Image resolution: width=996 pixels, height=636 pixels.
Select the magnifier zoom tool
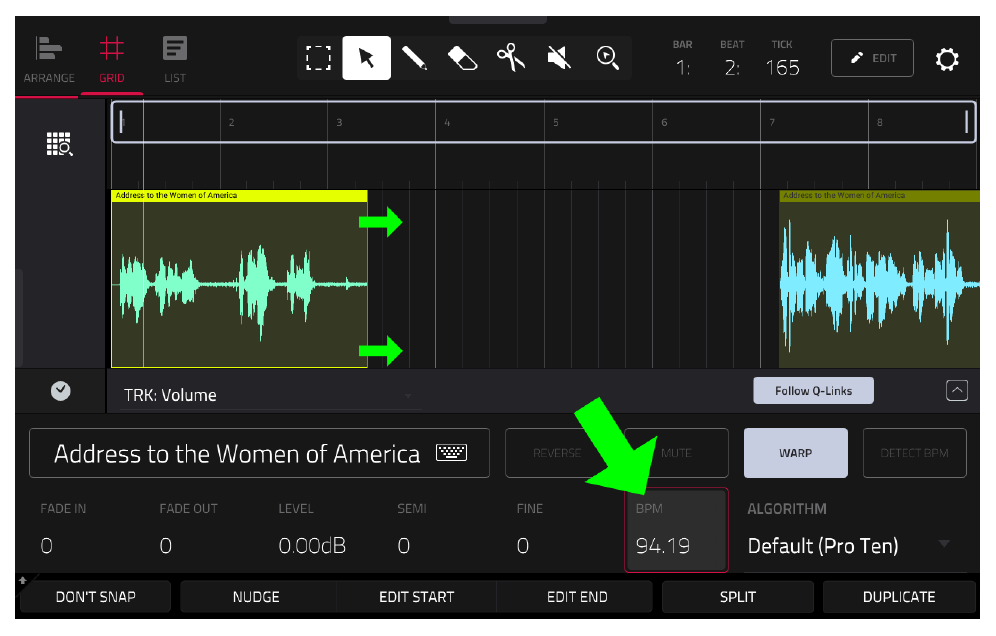click(x=607, y=58)
